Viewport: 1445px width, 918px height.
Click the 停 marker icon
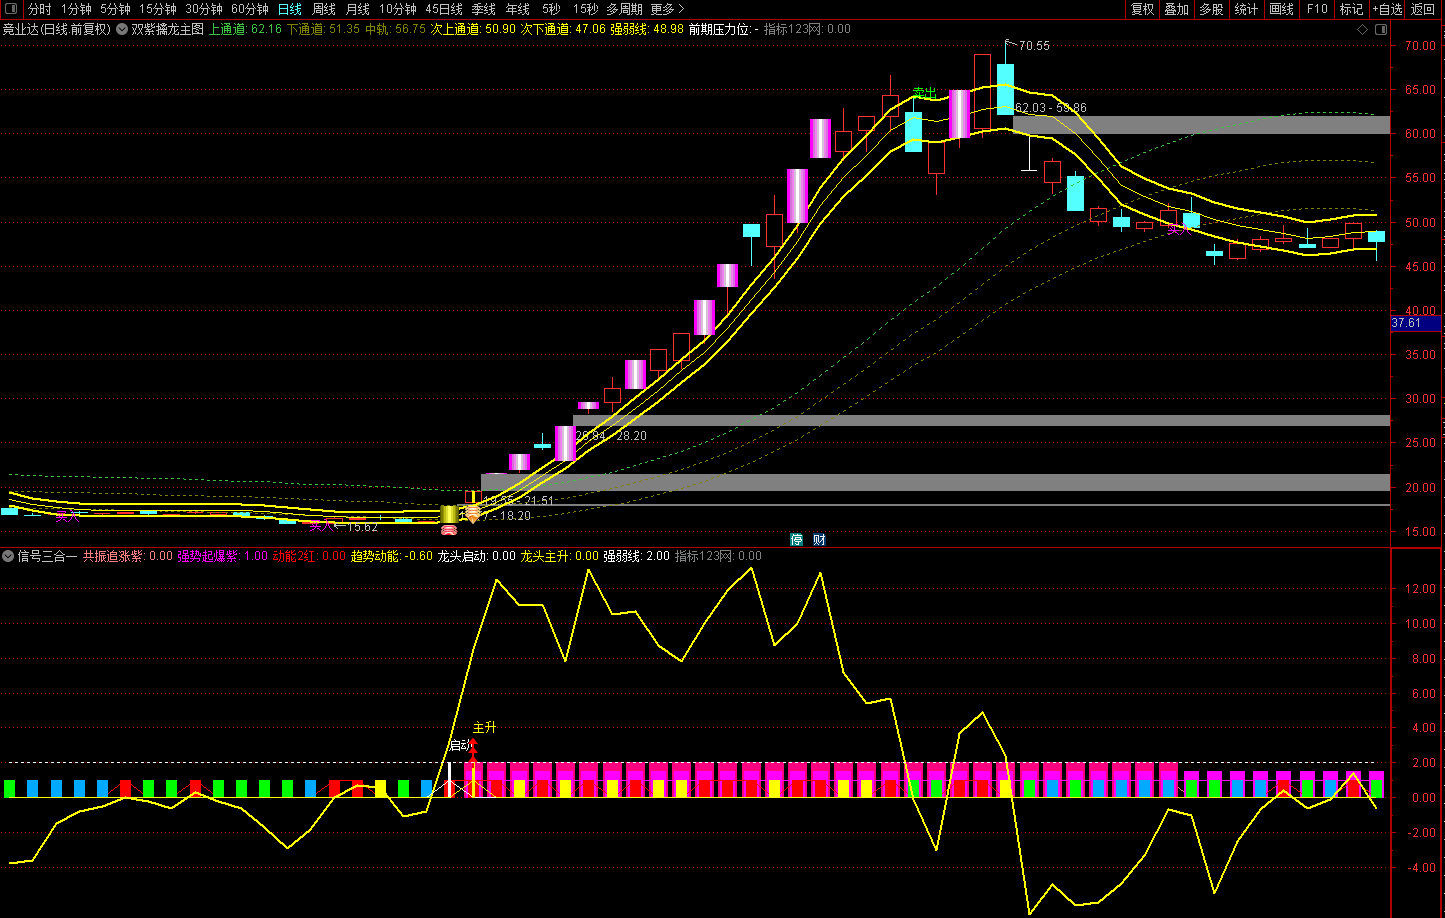click(797, 540)
